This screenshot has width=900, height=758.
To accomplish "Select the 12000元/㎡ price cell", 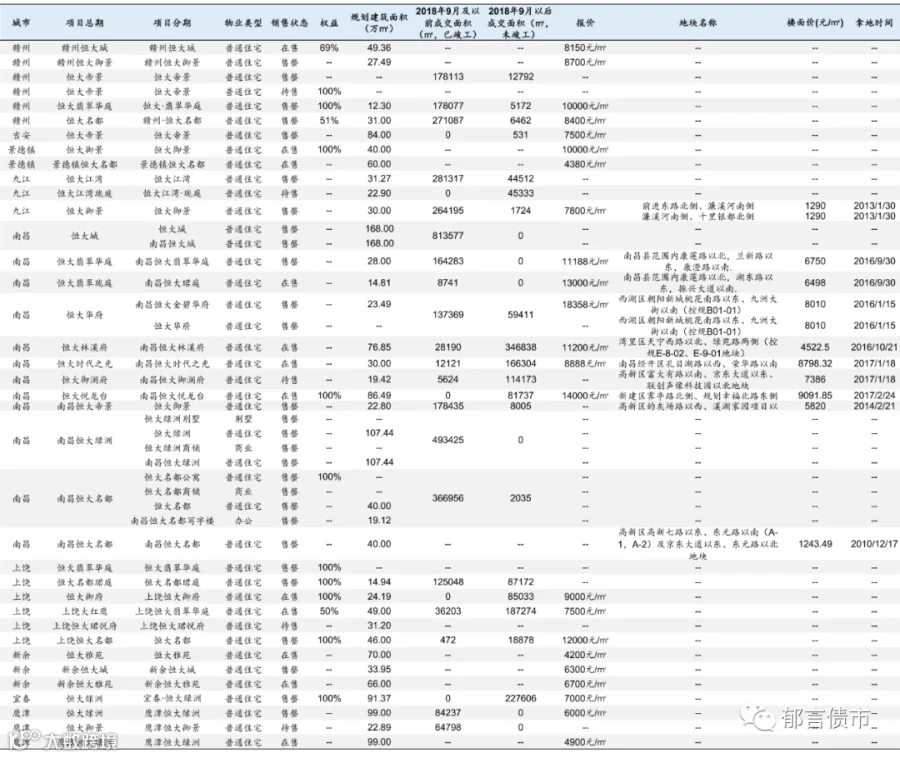I will coord(585,640).
